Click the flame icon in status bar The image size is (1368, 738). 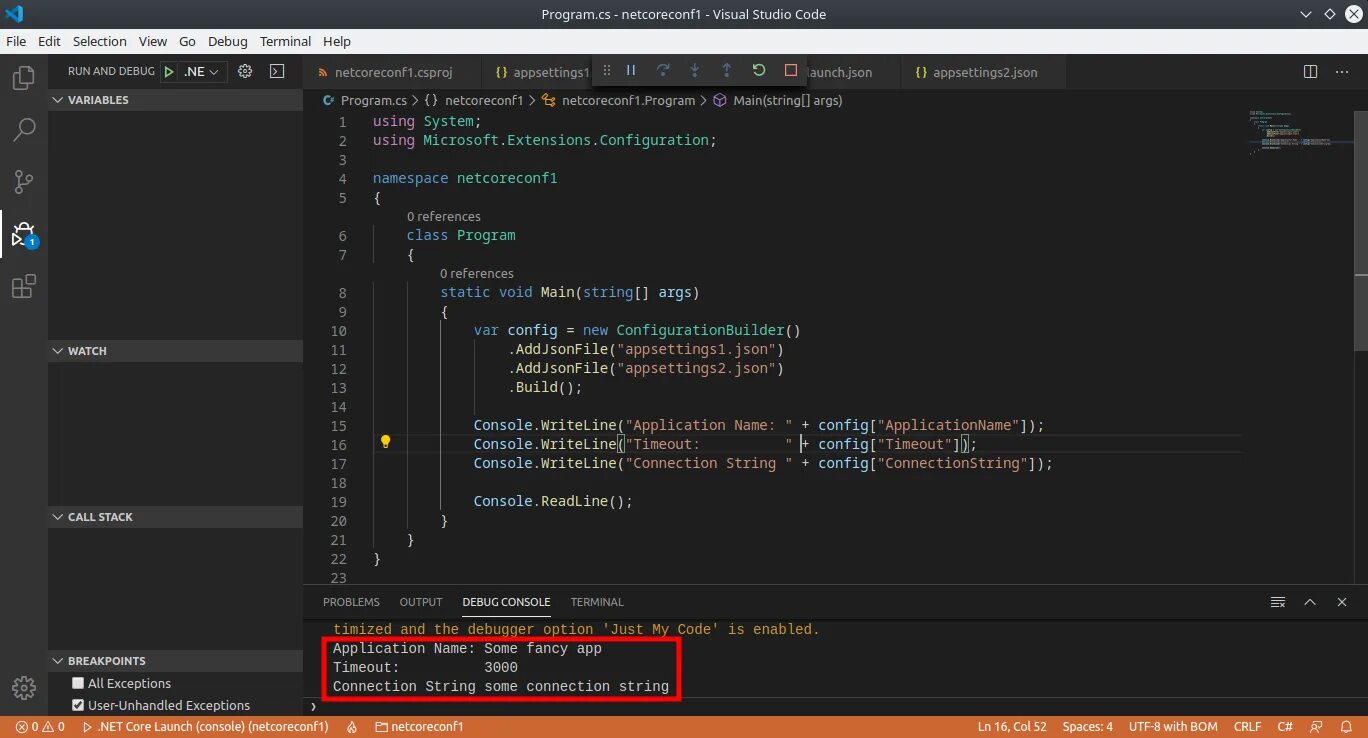click(x=352, y=727)
